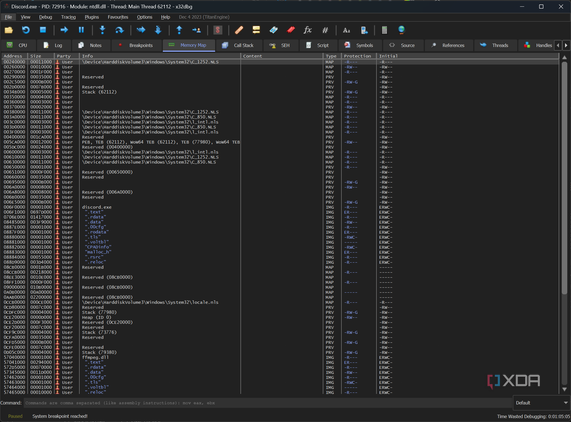Switch to the Symbols tab
The image size is (571, 422).
tap(359, 45)
